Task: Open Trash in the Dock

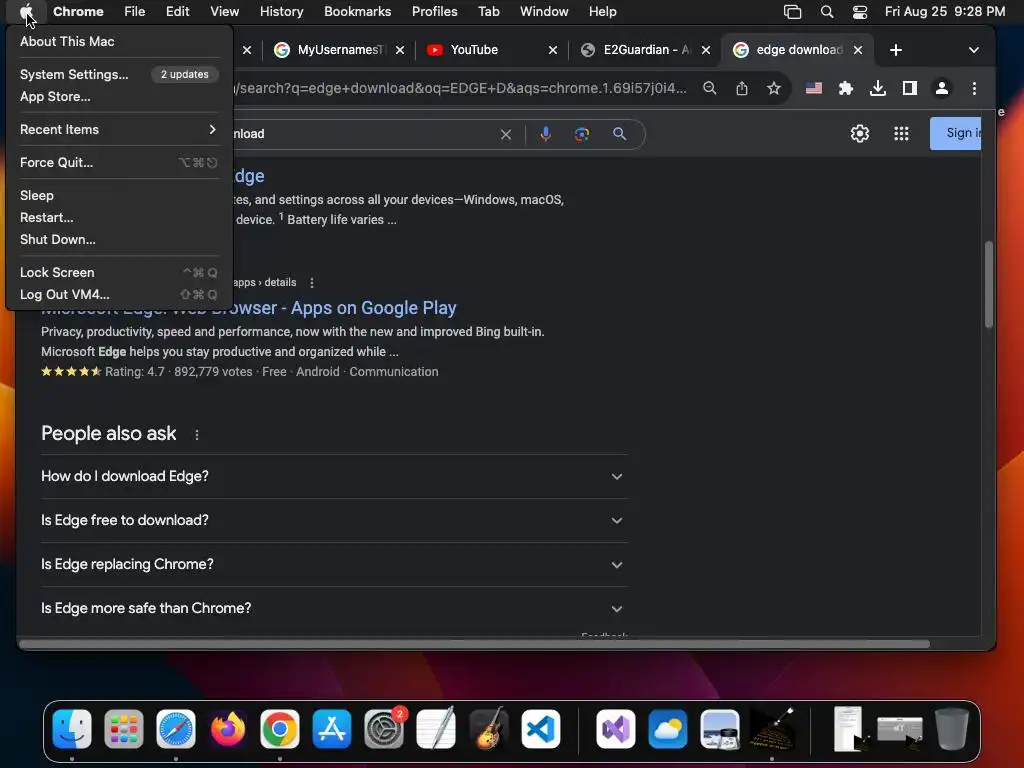Action: pos(952,729)
